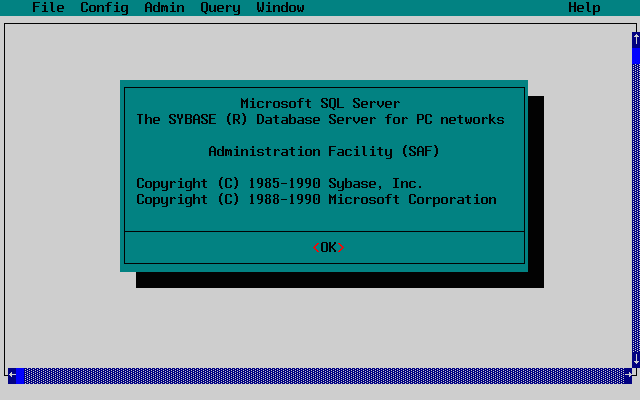The height and width of the screenshot is (400, 640).
Task: Open the Help menu
Action: tap(584, 7)
